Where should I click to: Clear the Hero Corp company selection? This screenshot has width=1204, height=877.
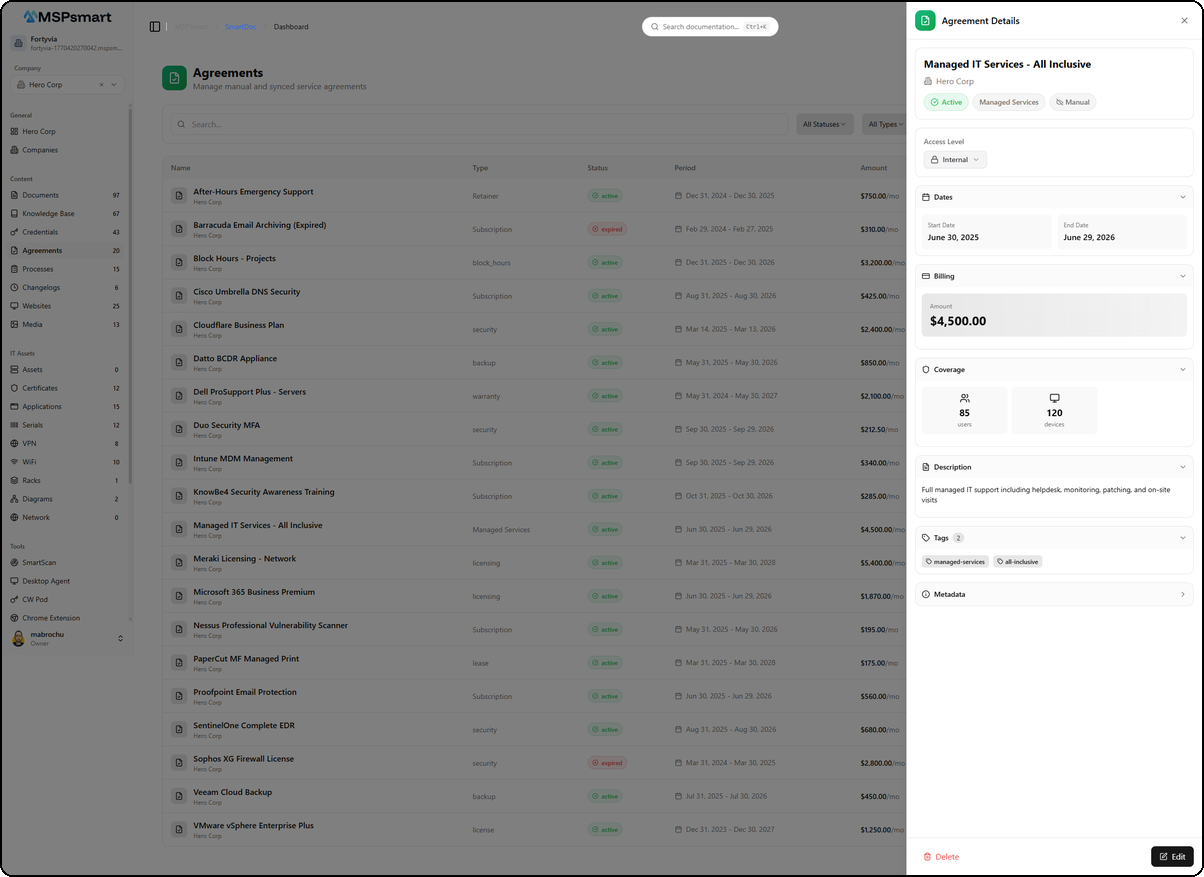[x=101, y=85]
